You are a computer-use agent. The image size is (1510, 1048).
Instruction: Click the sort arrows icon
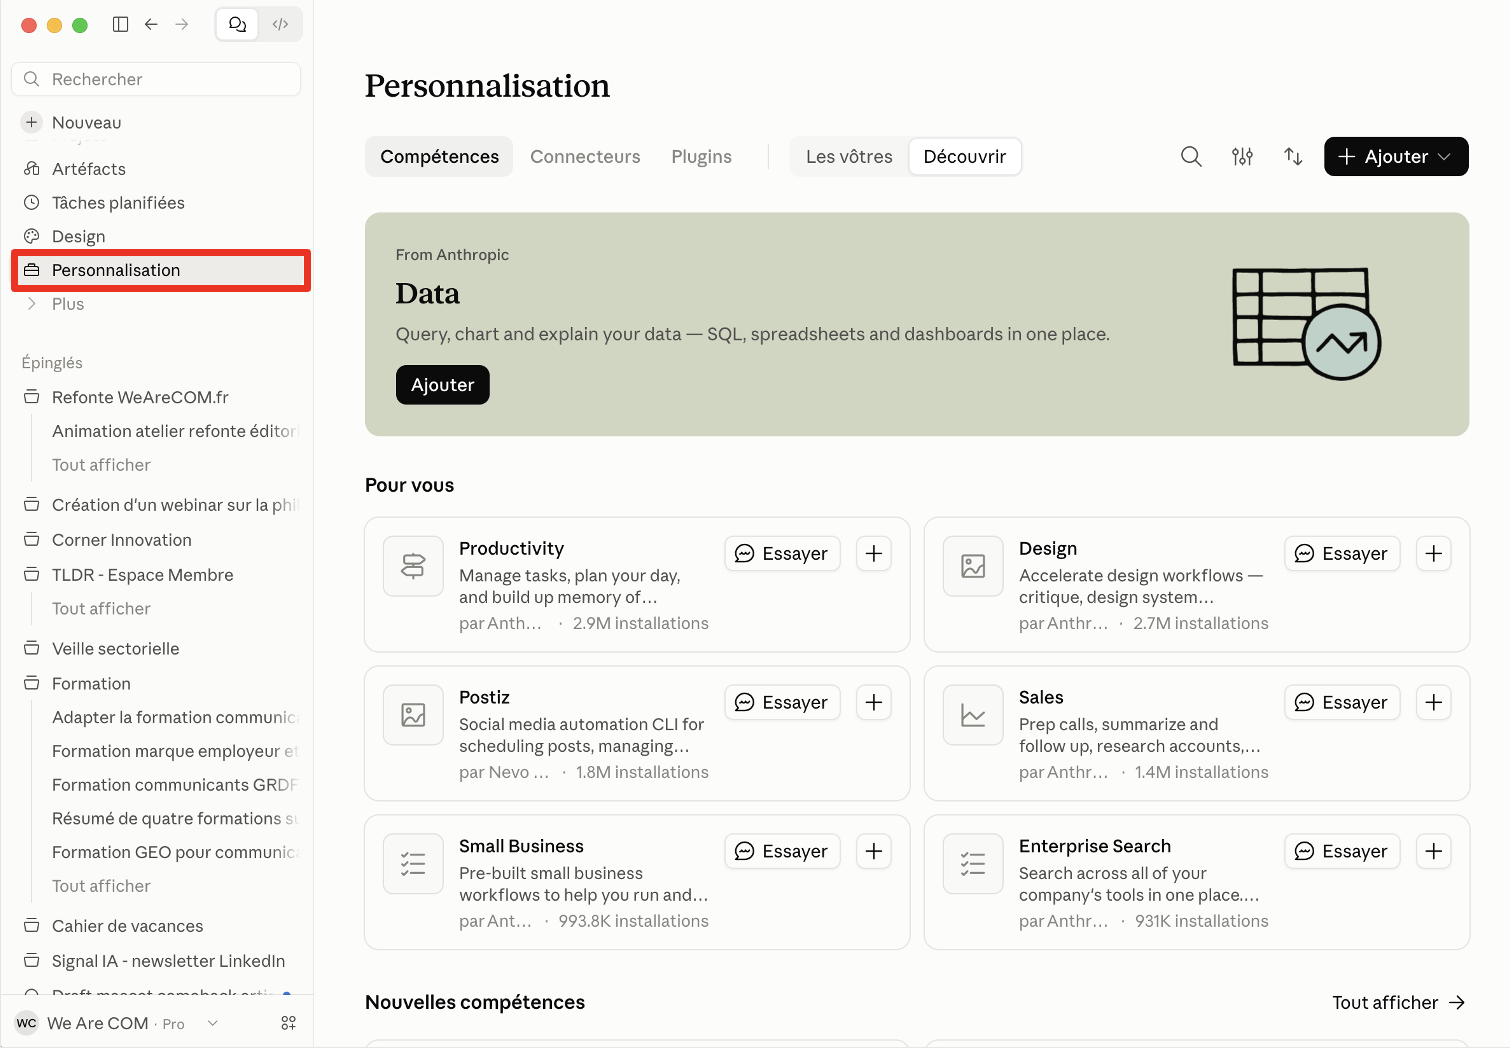point(1293,157)
